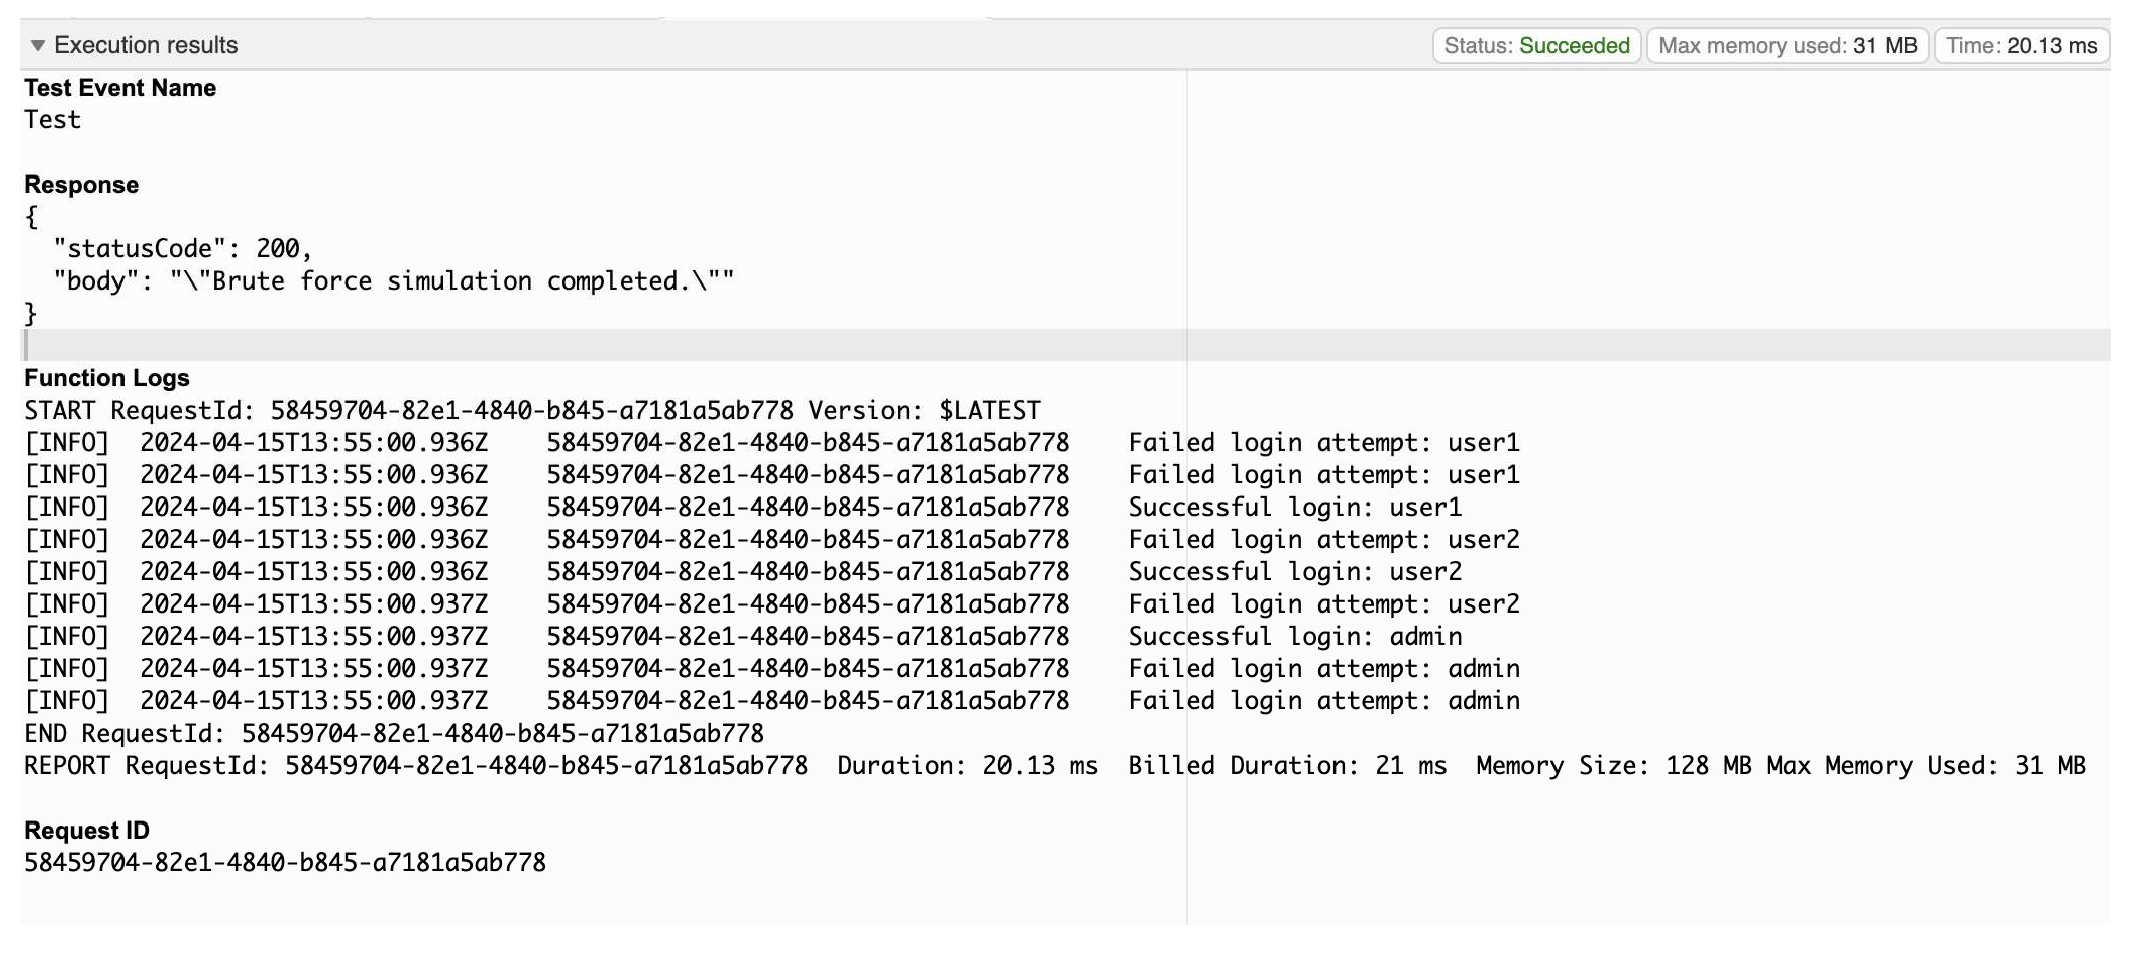Screen dimensions: 2130x955
Task: Click the Response heading
Action: coord(81,185)
